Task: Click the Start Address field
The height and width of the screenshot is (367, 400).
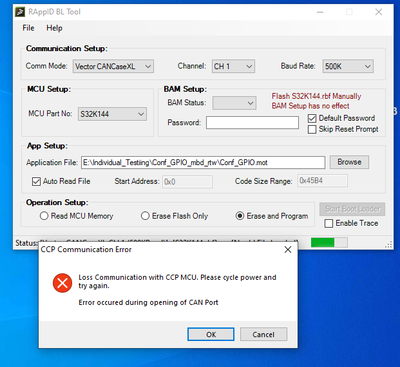Action: [x=187, y=182]
